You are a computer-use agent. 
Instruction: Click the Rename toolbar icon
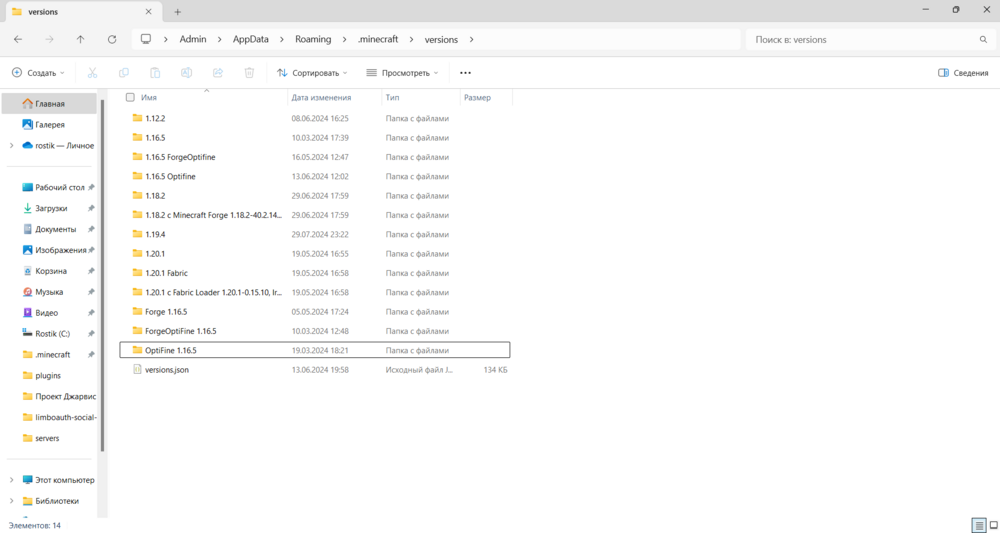click(x=186, y=73)
